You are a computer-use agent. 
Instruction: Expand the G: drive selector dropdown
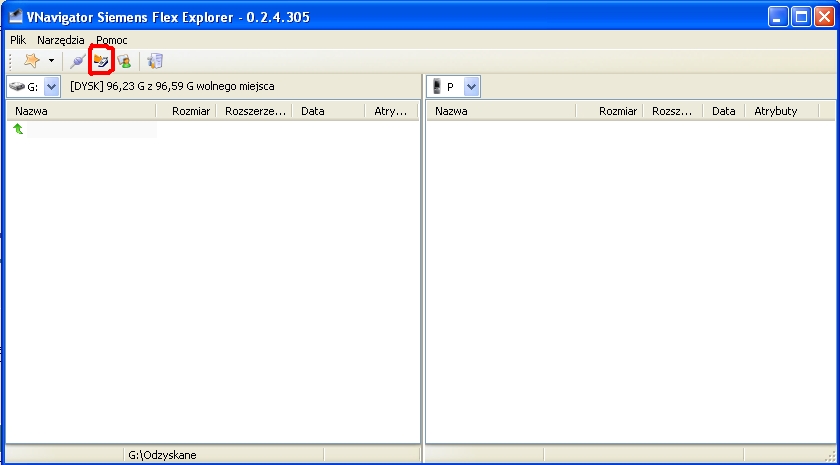pos(52,87)
